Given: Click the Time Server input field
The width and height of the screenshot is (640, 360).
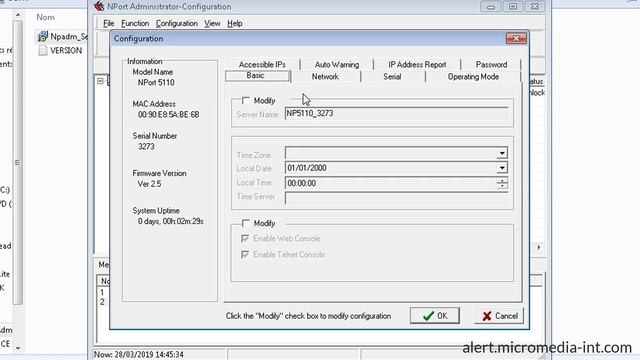Looking at the screenshot, I should tap(396, 197).
